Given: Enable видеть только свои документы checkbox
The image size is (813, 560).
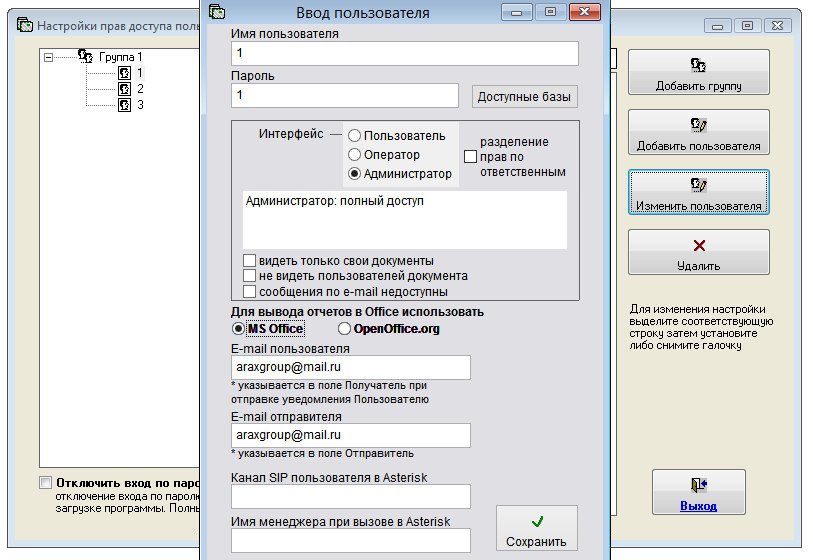Looking at the screenshot, I should click(249, 260).
